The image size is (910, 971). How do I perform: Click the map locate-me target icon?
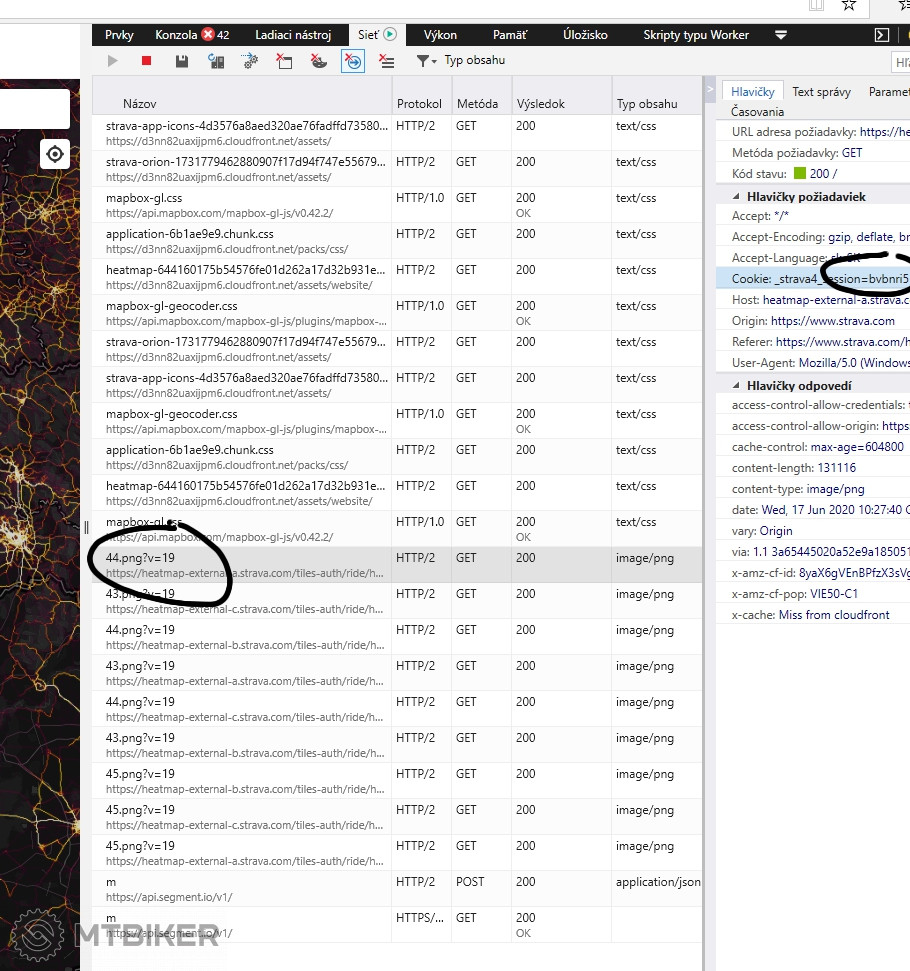55,154
